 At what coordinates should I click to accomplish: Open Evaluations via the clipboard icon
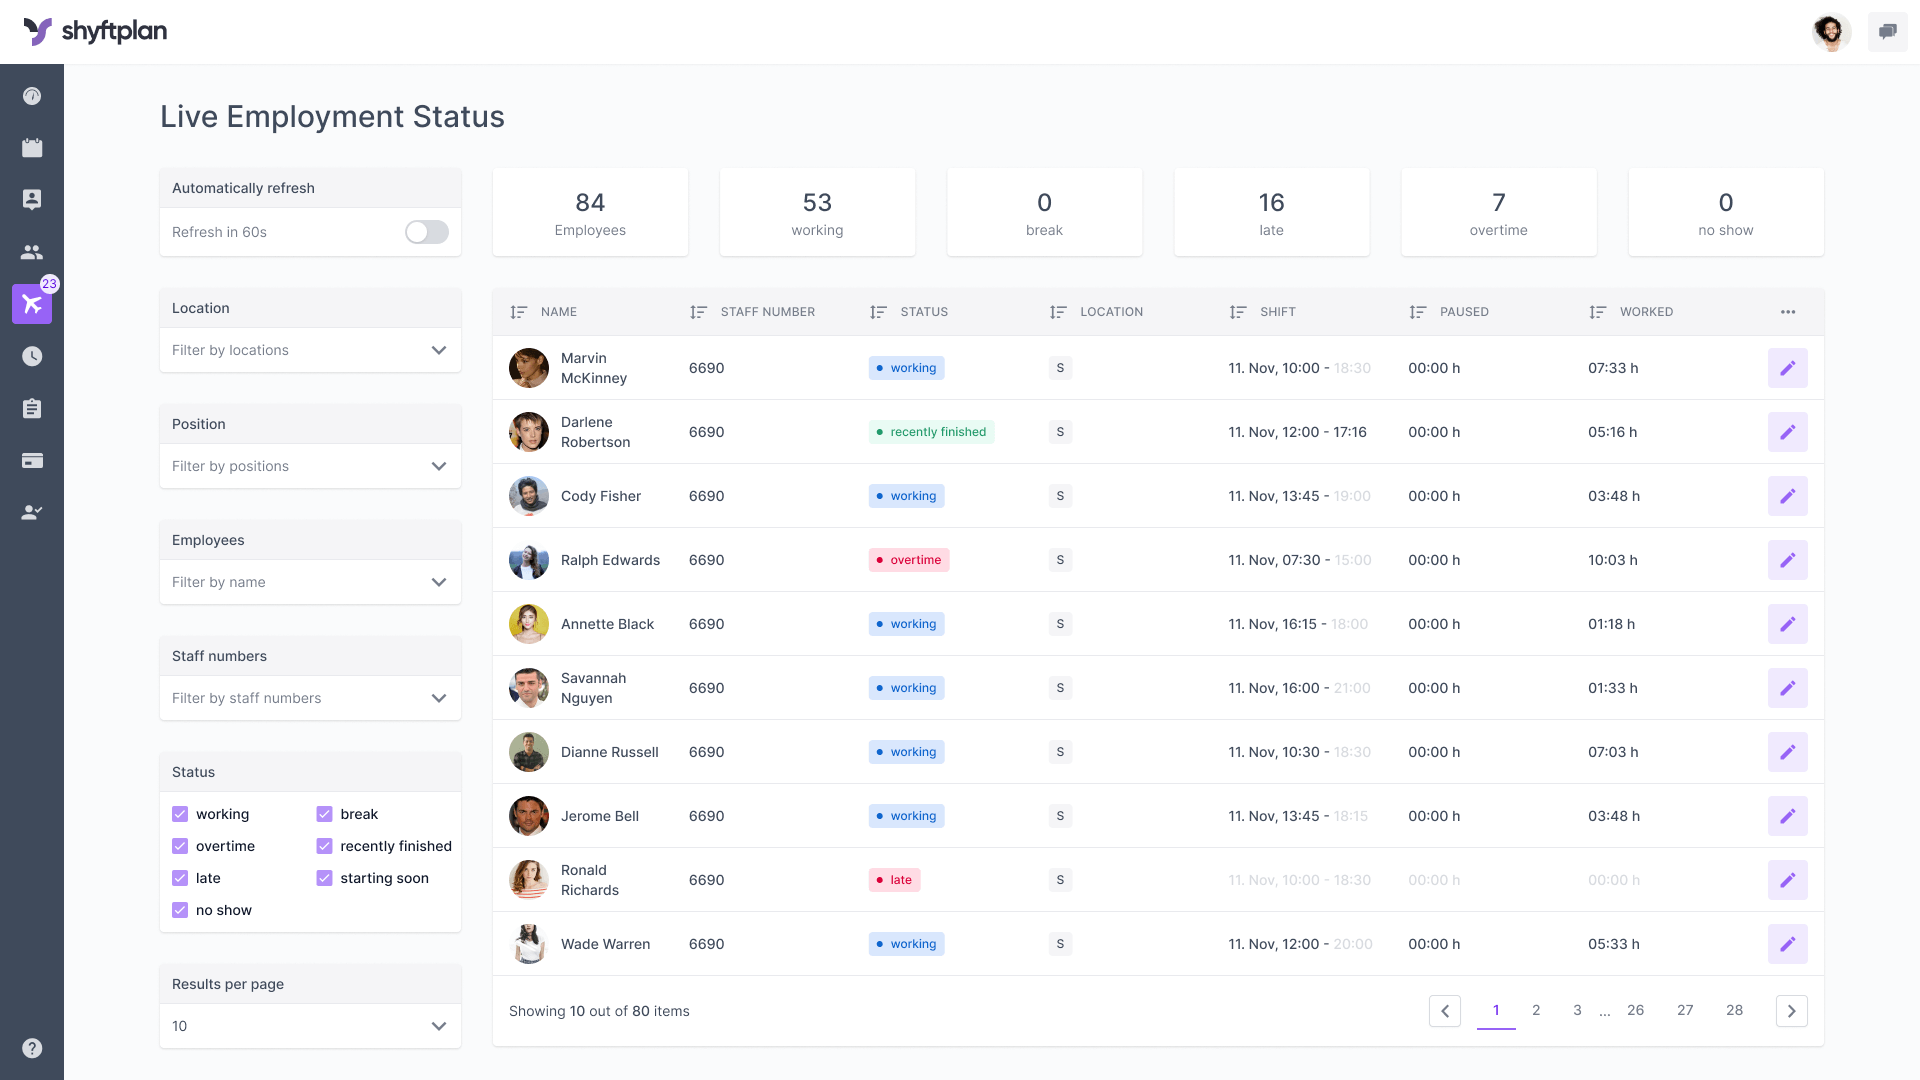click(x=32, y=408)
